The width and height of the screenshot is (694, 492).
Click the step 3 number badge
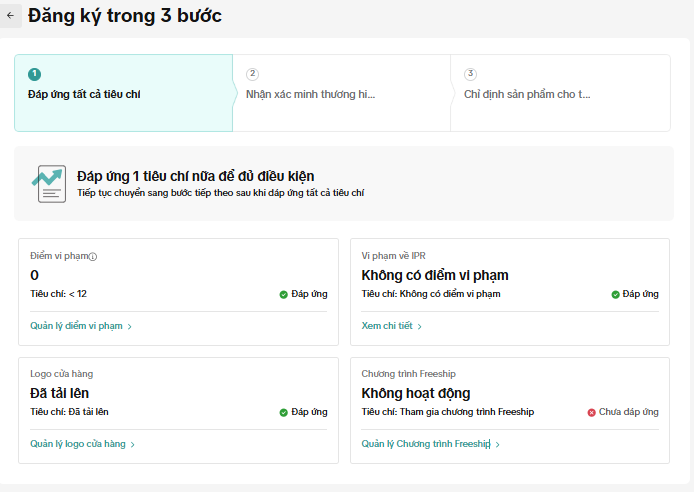[x=470, y=74]
